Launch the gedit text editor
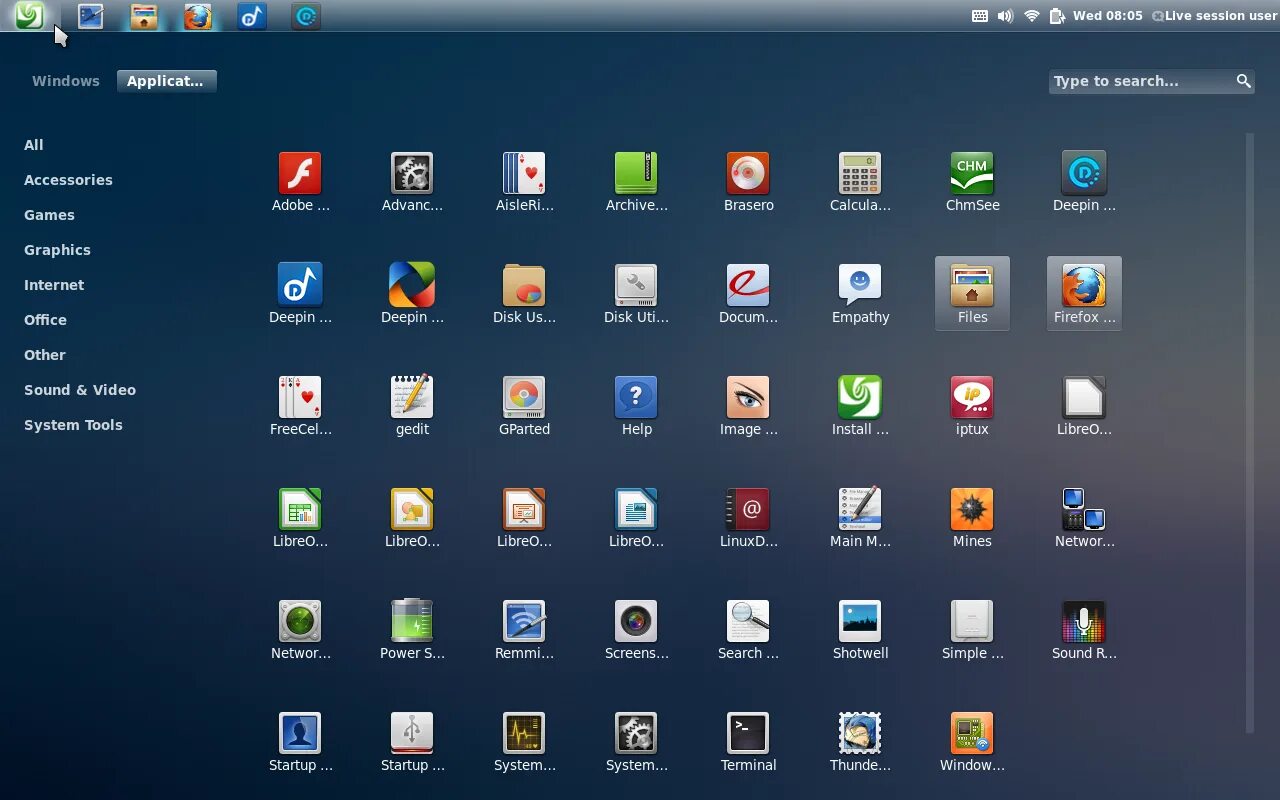This screenshot has height=800, width=1280. point(412,398)
